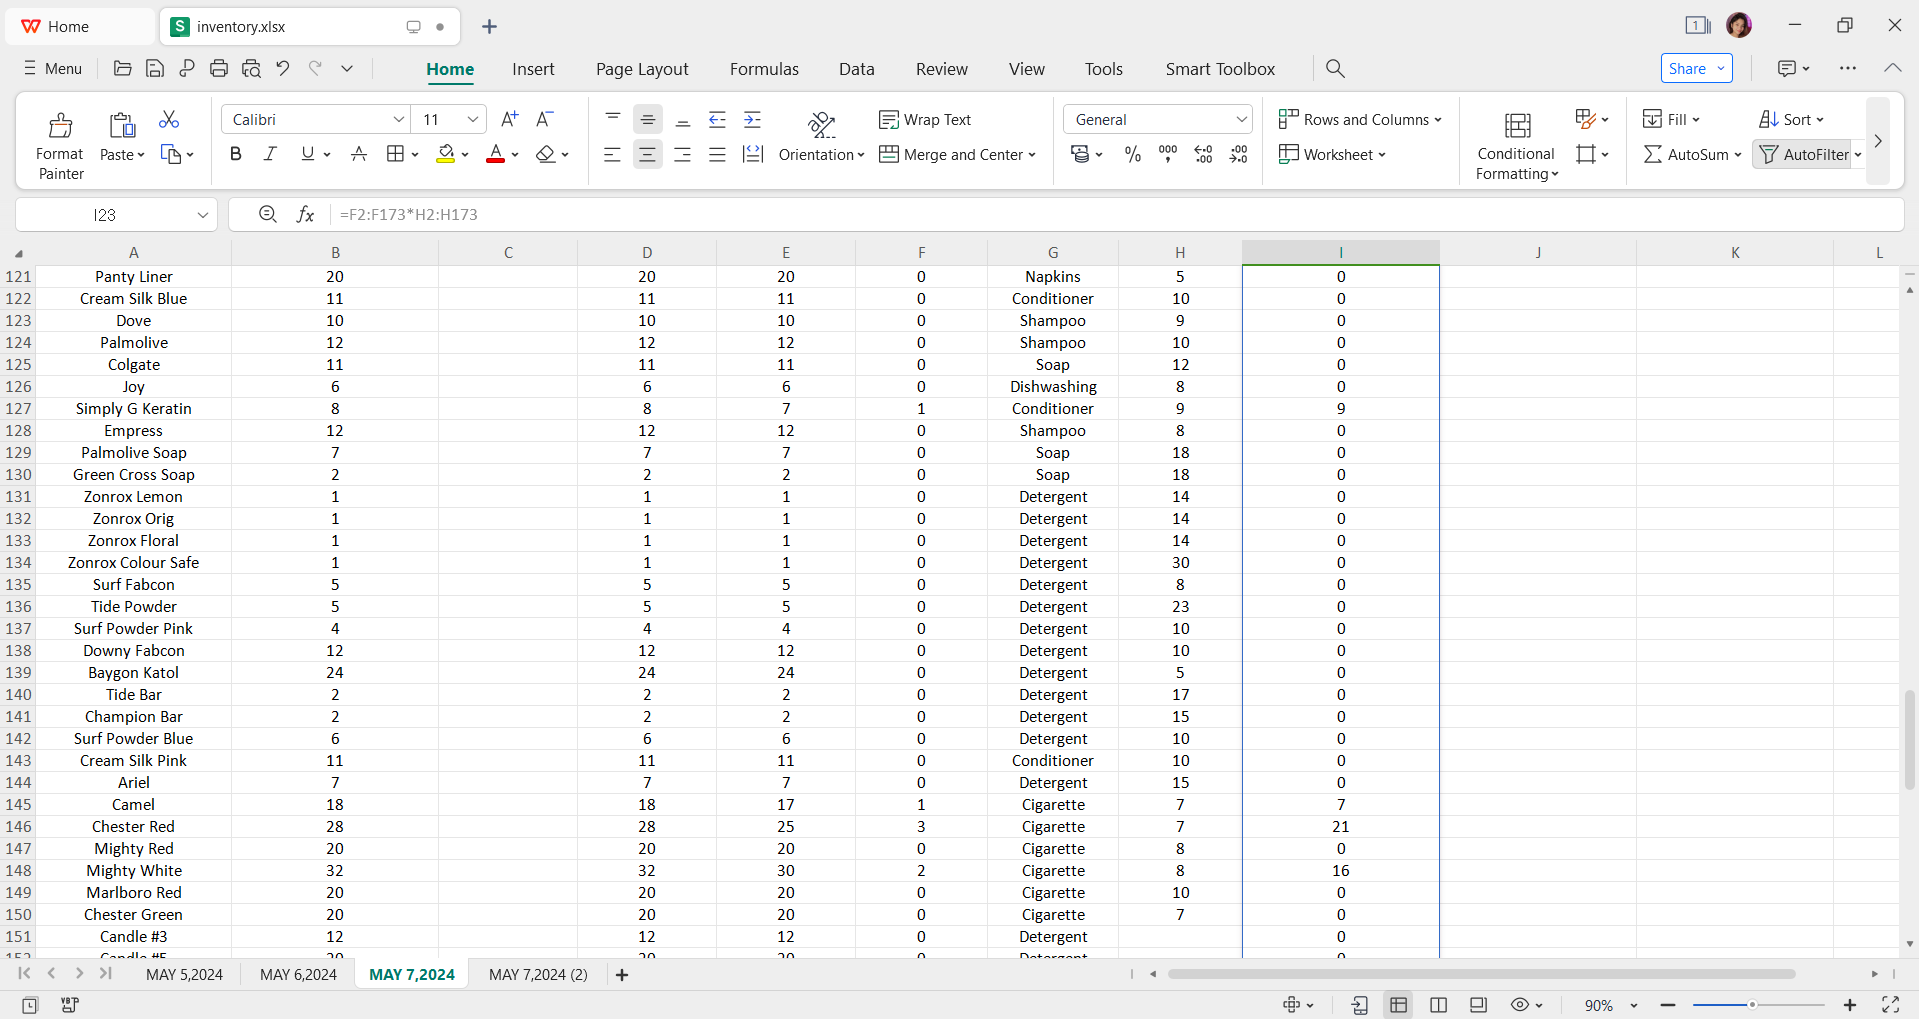Click the zoom slider handle

pos(1752,1005)
